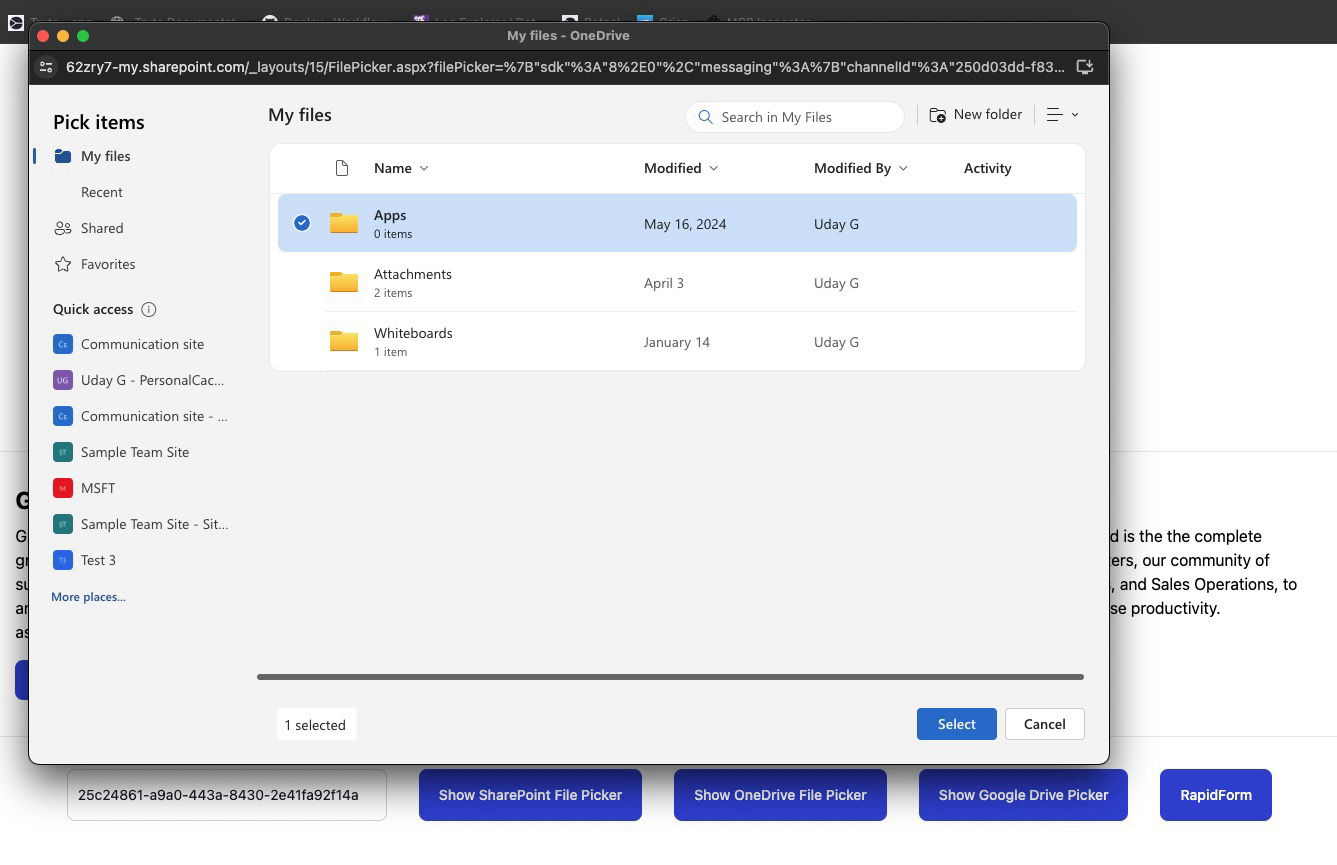Open the view options dropdown

(1062, 115)
